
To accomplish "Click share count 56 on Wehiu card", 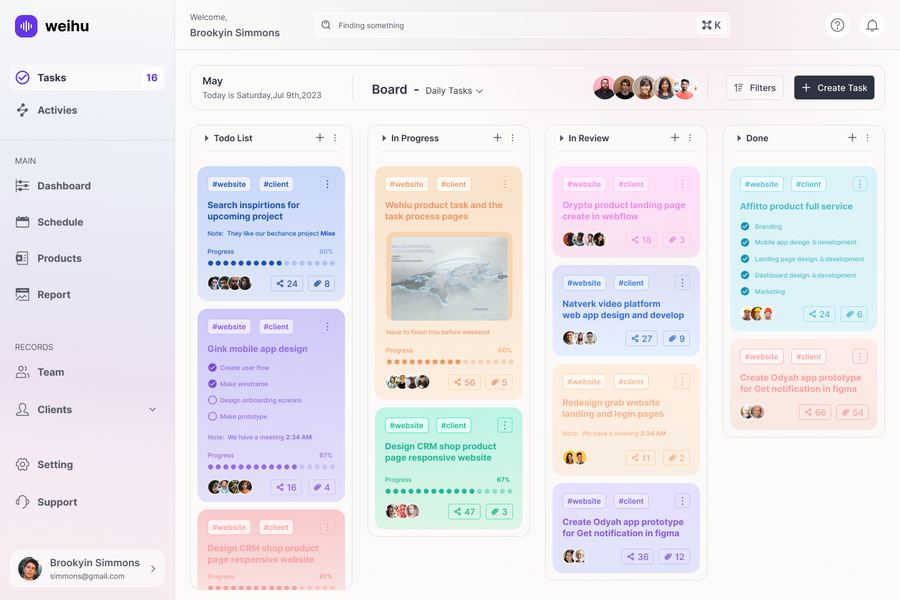I will coord(464,382).
